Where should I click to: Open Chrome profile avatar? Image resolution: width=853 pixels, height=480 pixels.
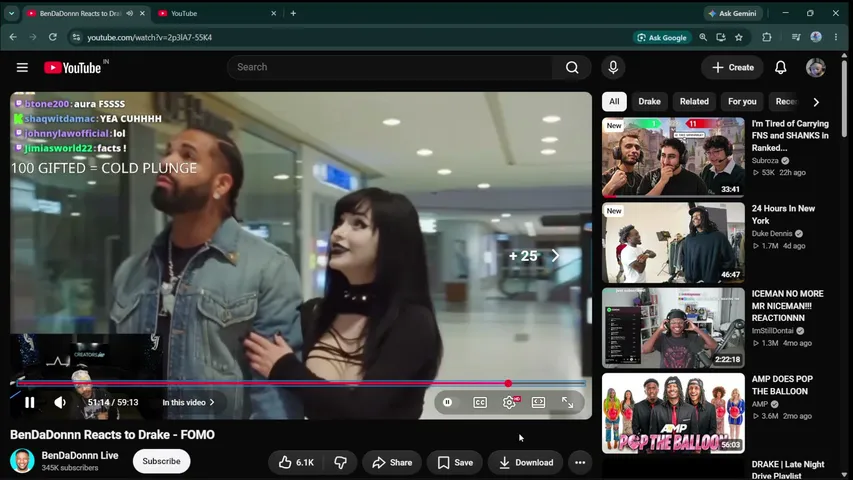816,38
